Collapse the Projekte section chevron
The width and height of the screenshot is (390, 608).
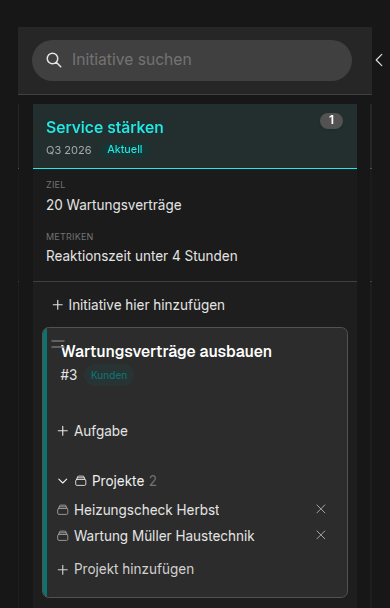point(62,481)
